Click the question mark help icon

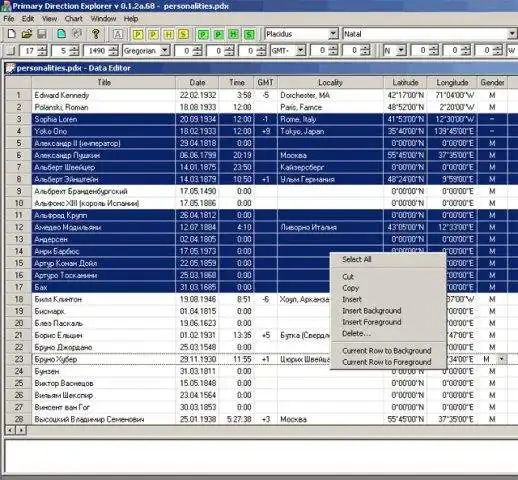coord(96,34)
